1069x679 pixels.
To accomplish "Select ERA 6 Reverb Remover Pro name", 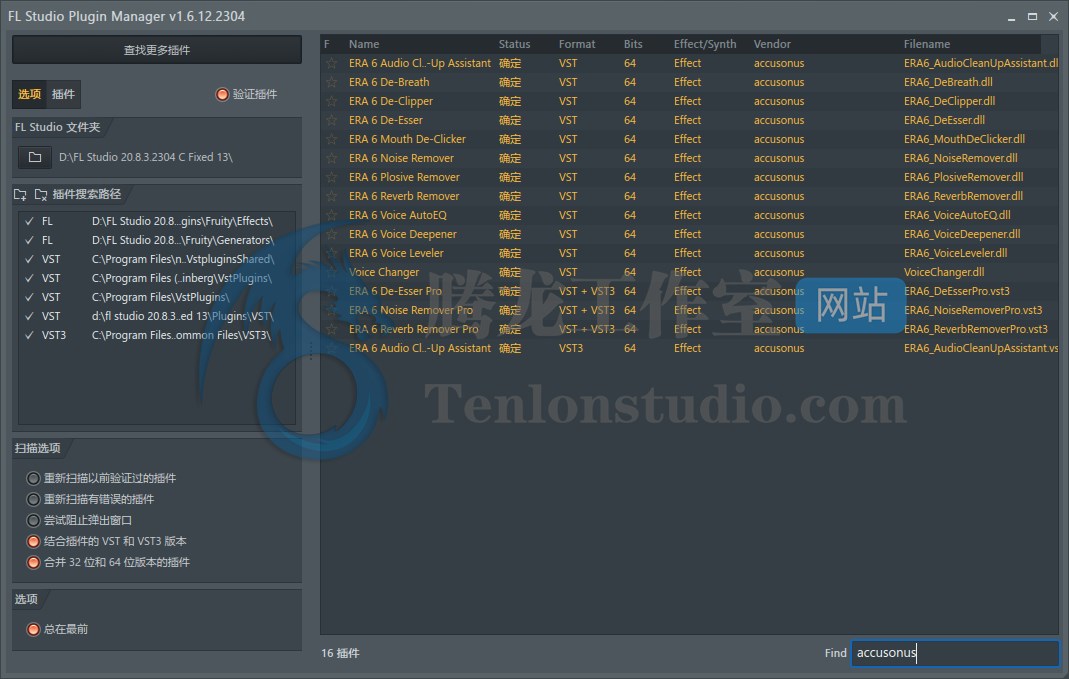I will (x=413, y=330).
